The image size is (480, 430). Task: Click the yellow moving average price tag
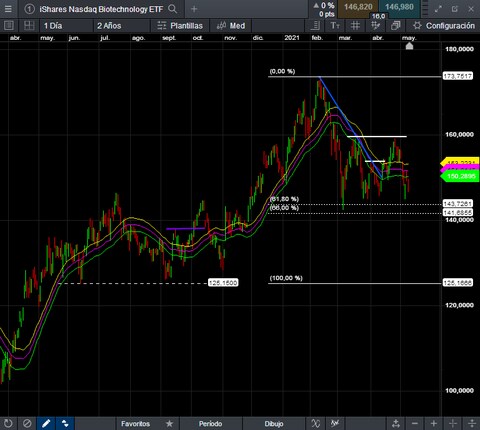click(x=461, y=162)
